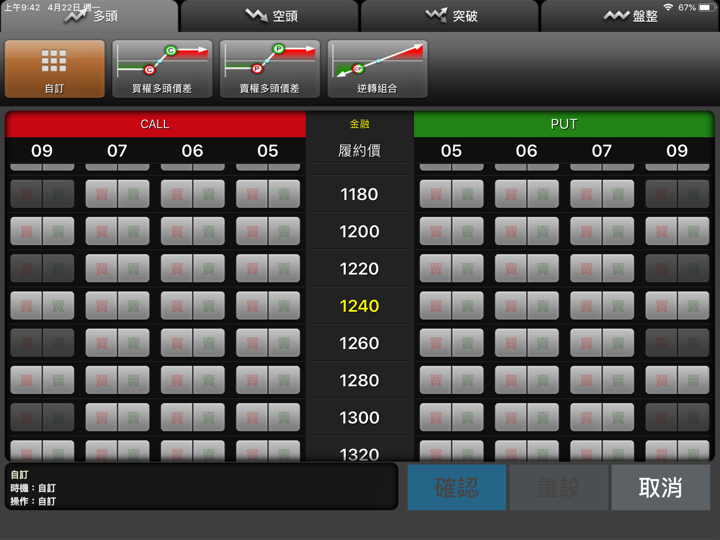Viewport: 720px width, 540px height.
Task: Switch to the 多頭 bullish tab
Action: pyautogui.click(x=90, y=16)
